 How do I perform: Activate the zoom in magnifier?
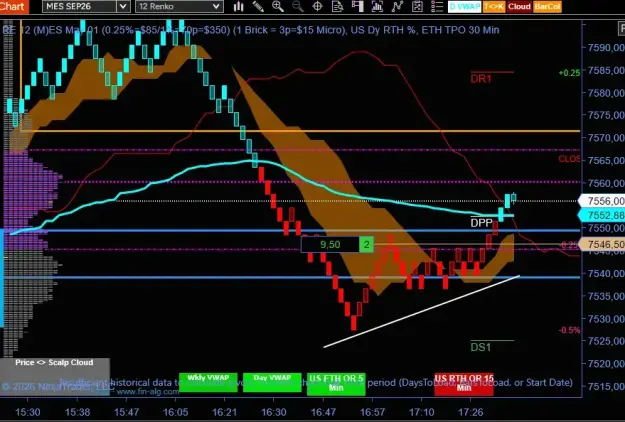coord(278,7)
